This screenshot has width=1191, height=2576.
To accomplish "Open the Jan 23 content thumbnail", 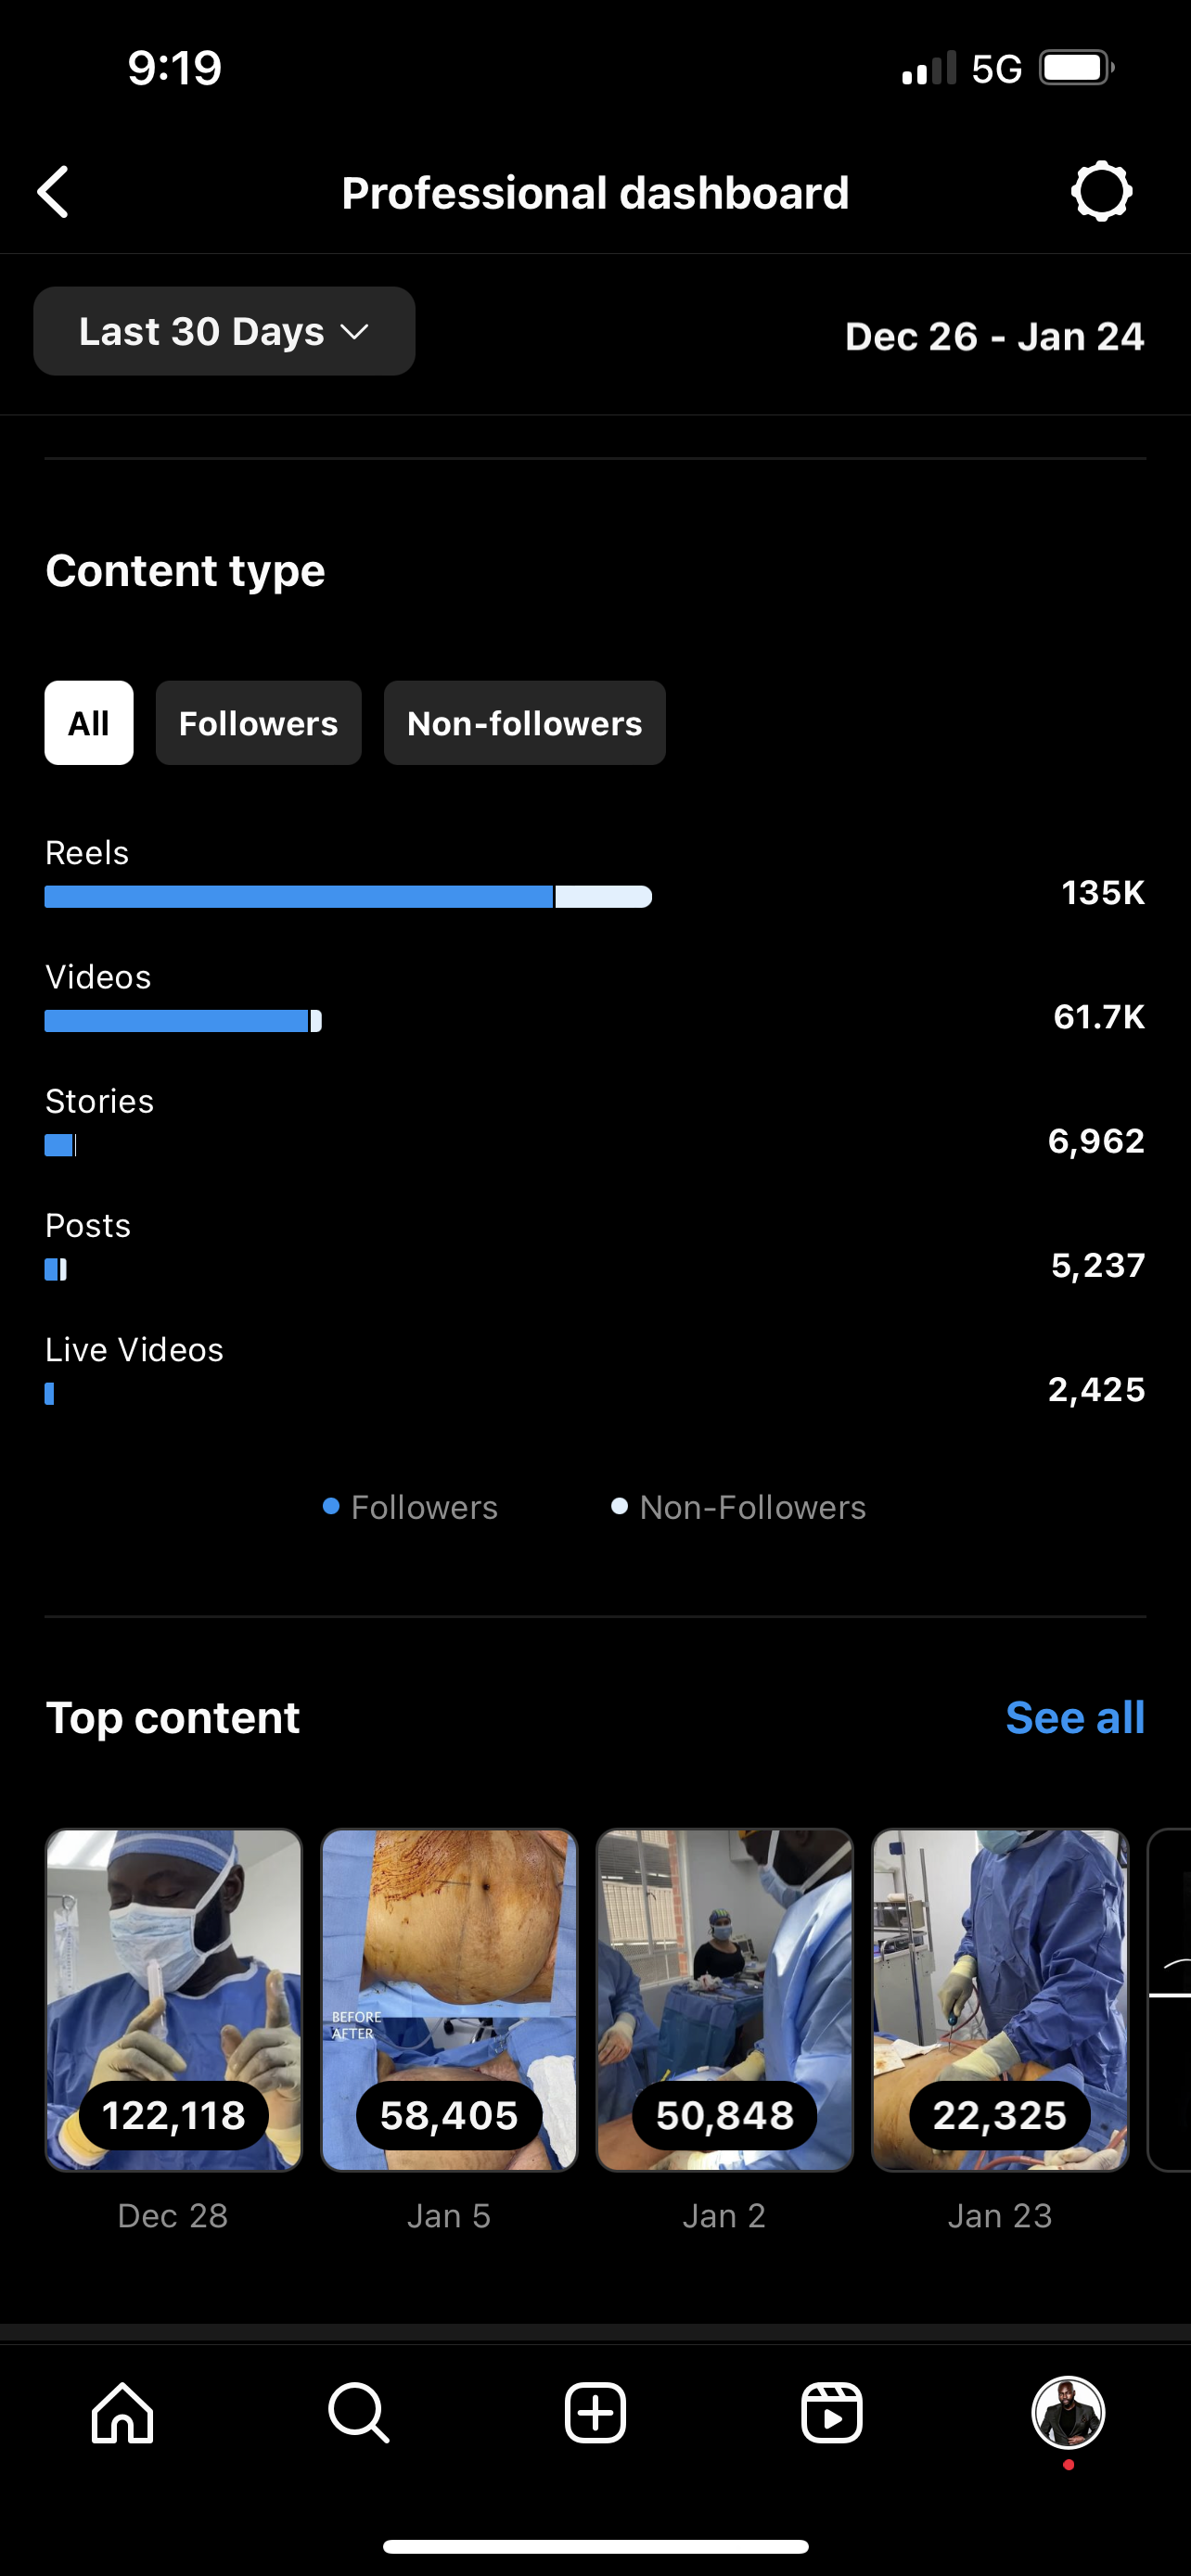I will point(1000,2000).
